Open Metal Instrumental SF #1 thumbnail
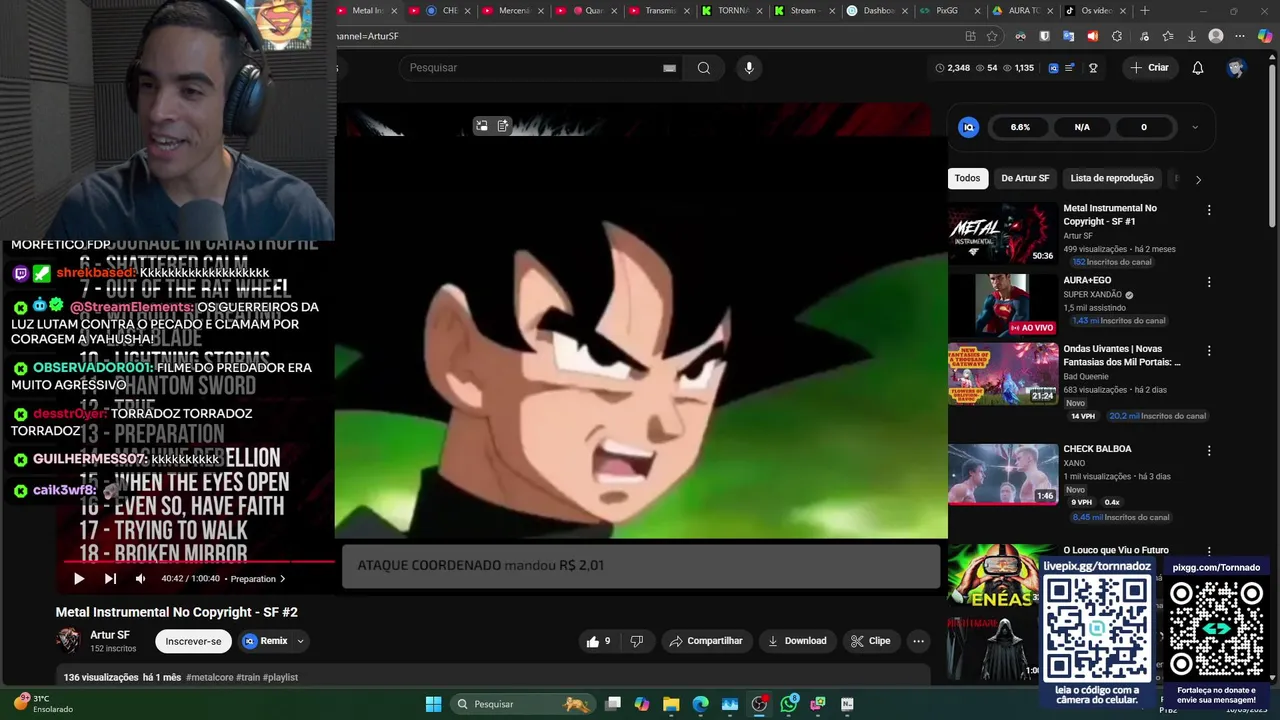Image resolution: width=1280 pixels, height=720 pixels. click(1003, 233)
